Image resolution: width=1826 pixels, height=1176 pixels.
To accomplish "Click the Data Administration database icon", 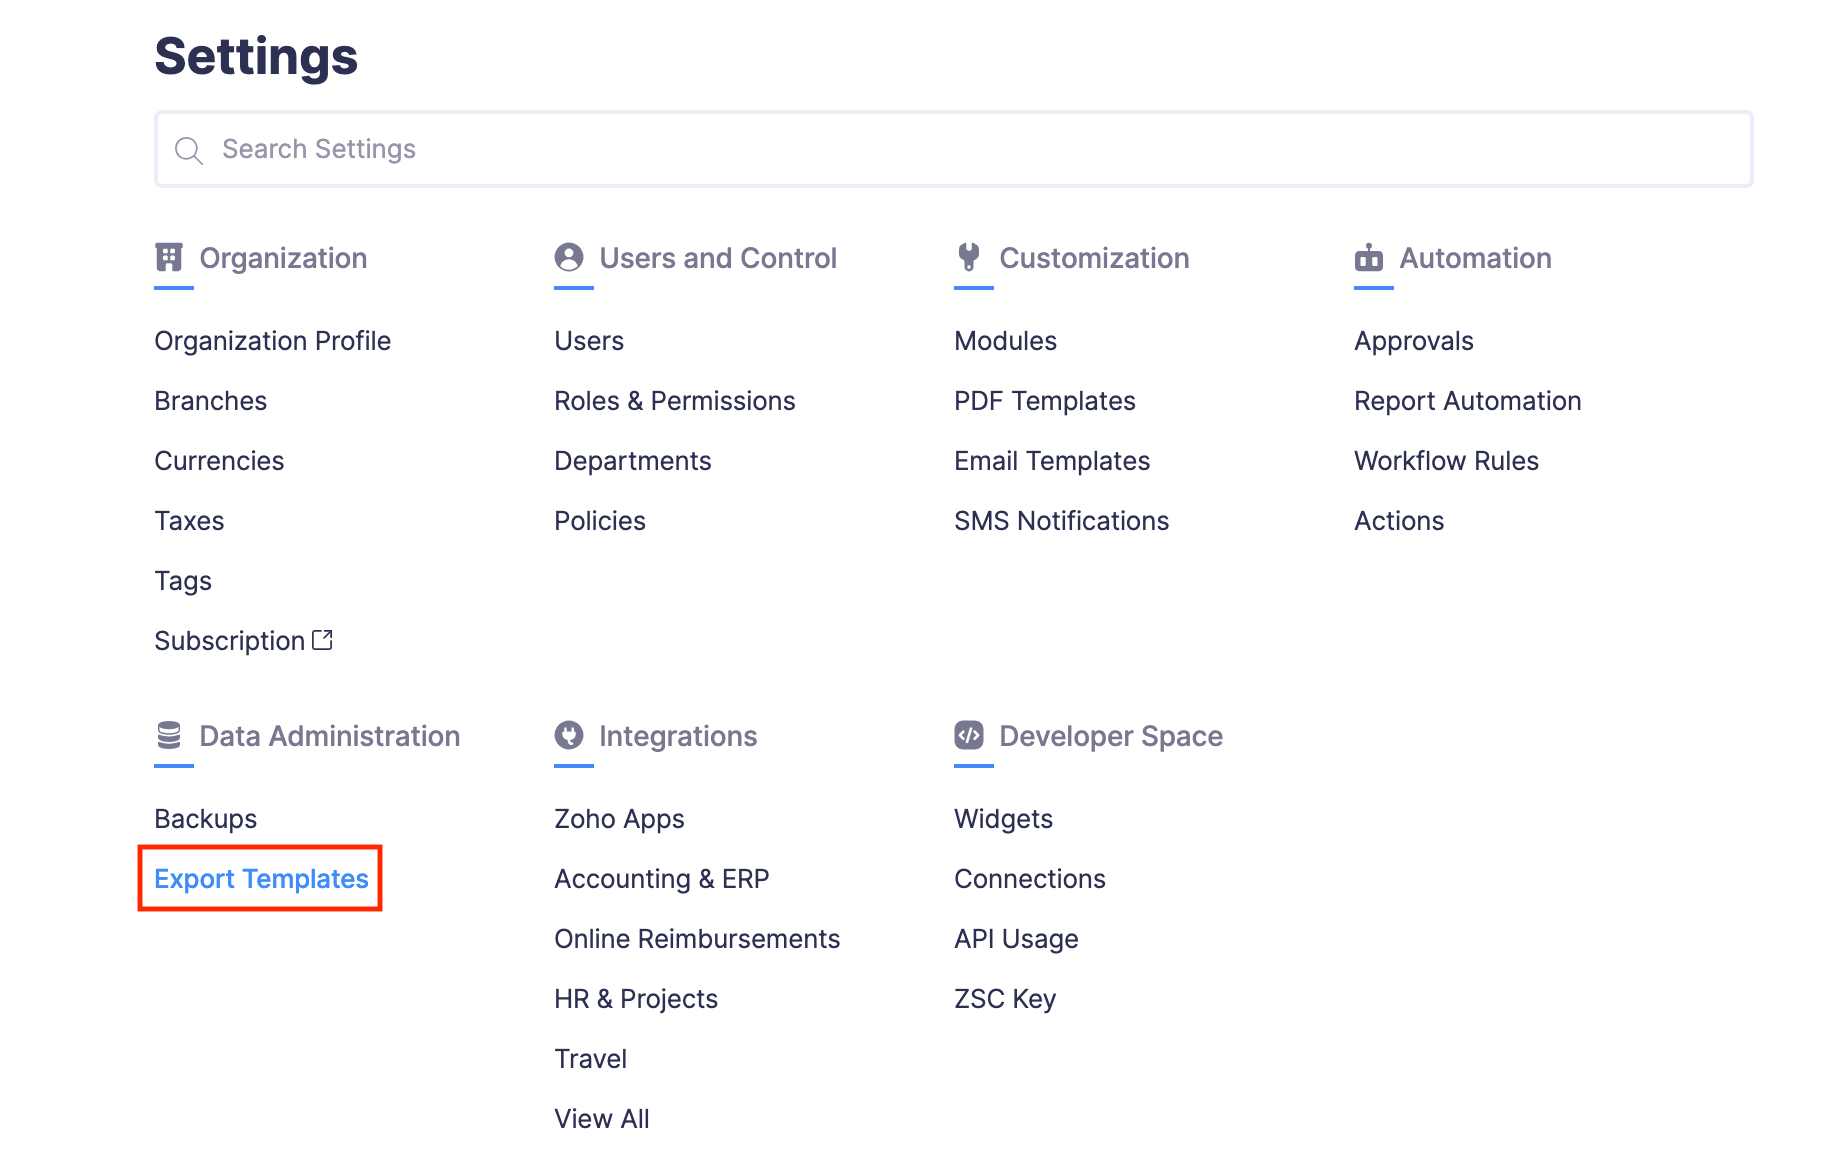I will [x=170, y=736].
